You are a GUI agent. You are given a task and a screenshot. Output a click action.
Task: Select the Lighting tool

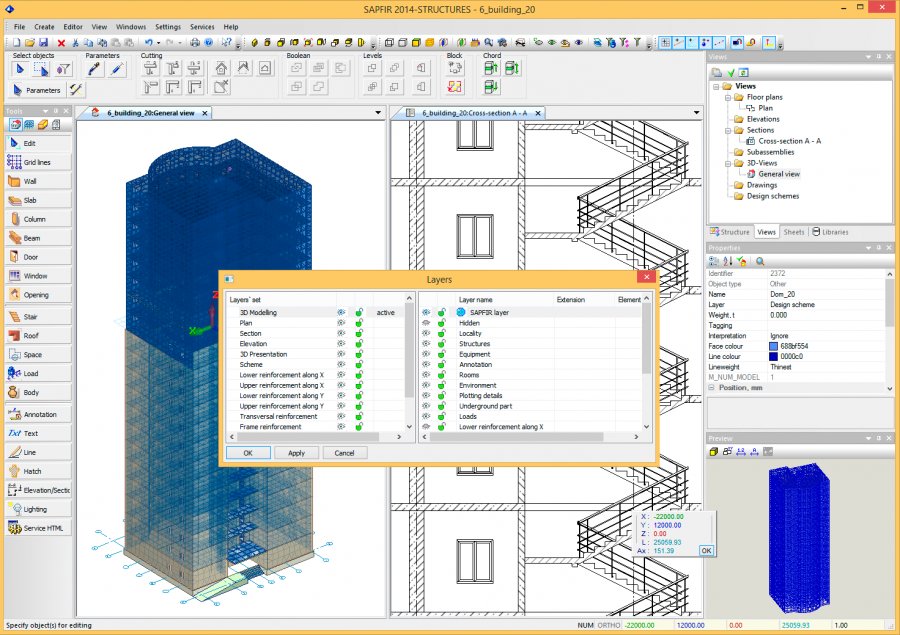pos(38,509)
